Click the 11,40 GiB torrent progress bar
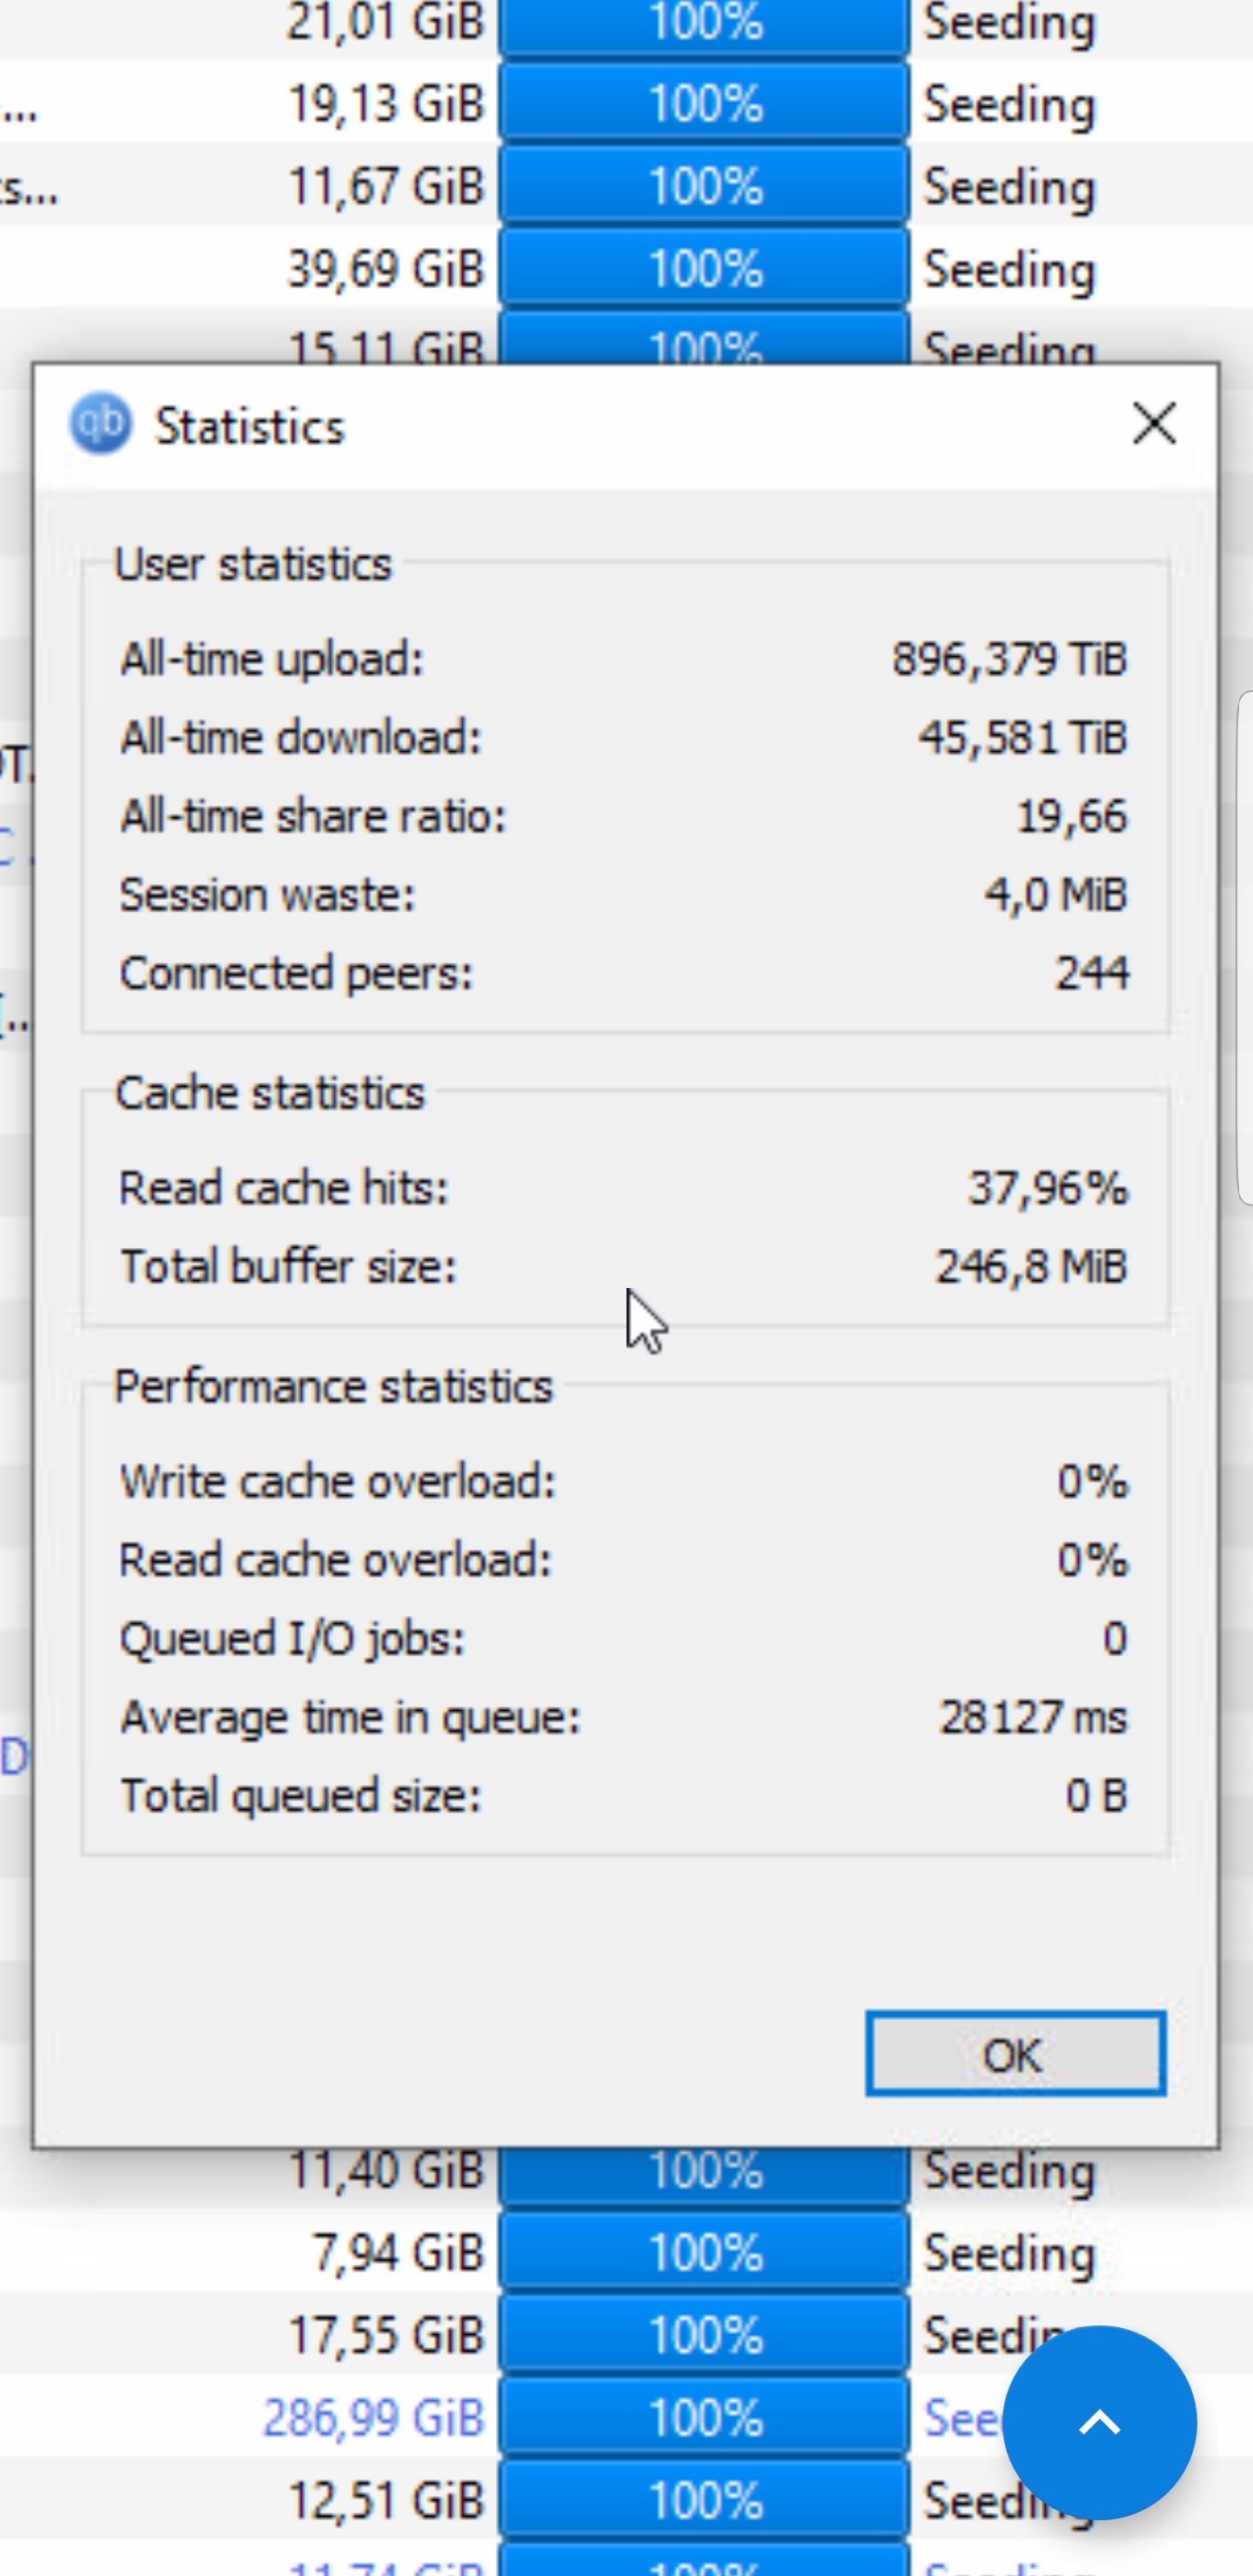 tap(704, 2174)
